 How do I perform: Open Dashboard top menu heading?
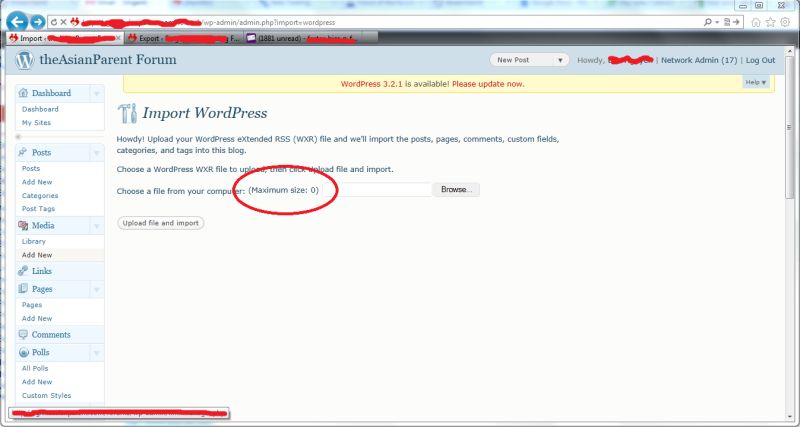(x=51, y=93)
